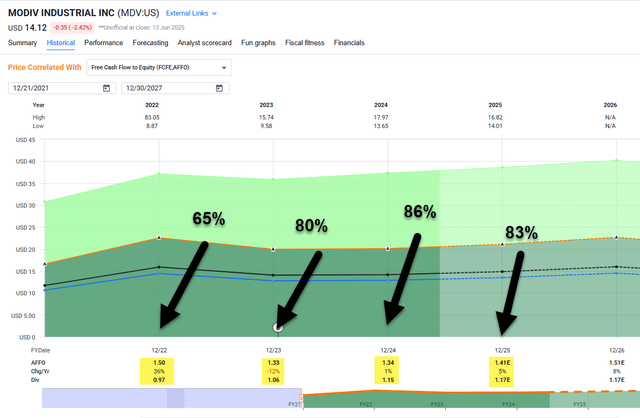The height and width of the screenshot is (418, 640).
Task: Expand the External Links menu
Action: pos(191,13)
